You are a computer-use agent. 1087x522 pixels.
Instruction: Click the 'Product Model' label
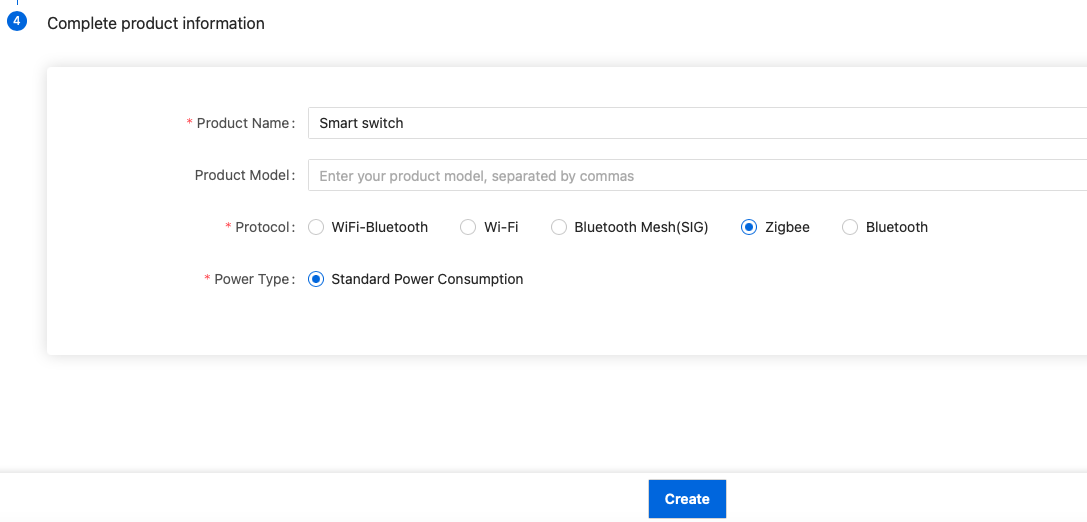point(241,175)
